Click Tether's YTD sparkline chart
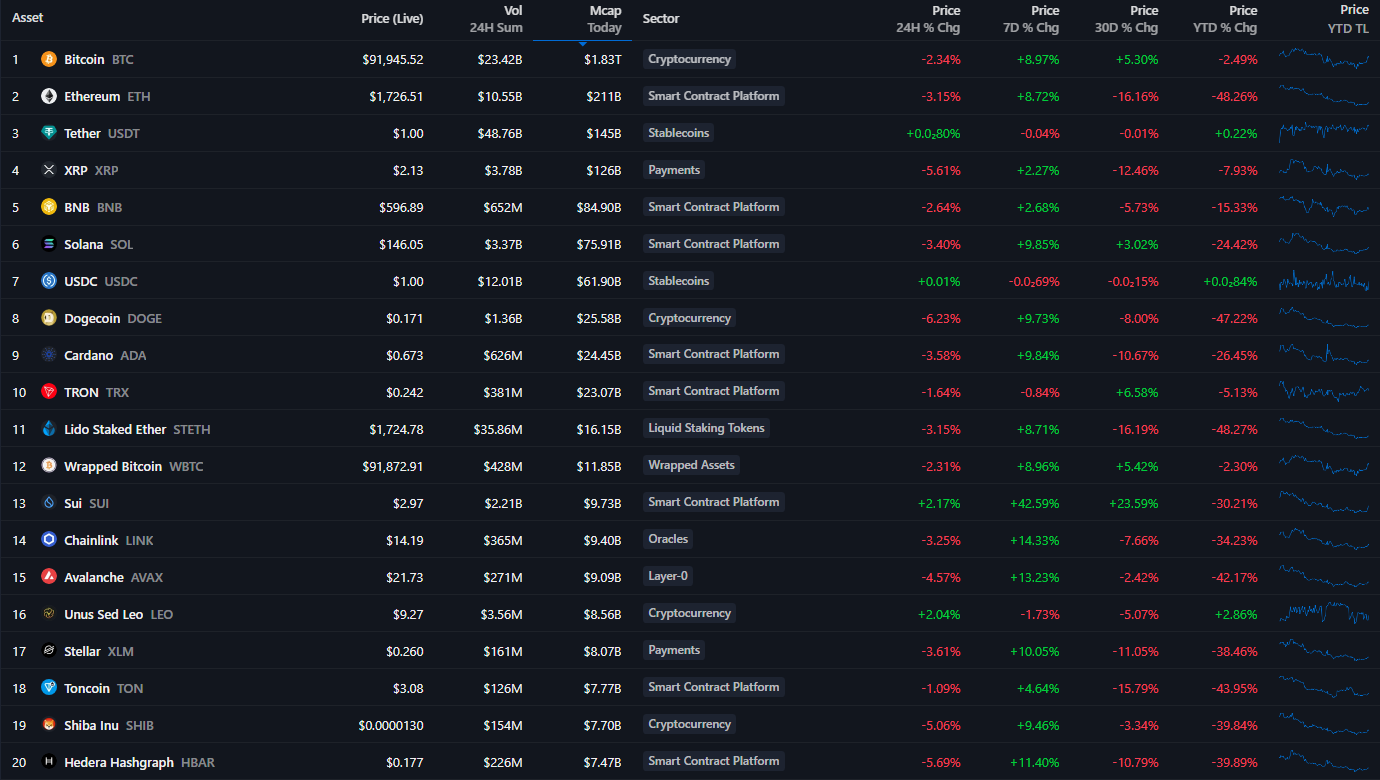Image resolution: width=1380 pixels, height=780 pixels. pyautogui.click(x=1324, y=132)
